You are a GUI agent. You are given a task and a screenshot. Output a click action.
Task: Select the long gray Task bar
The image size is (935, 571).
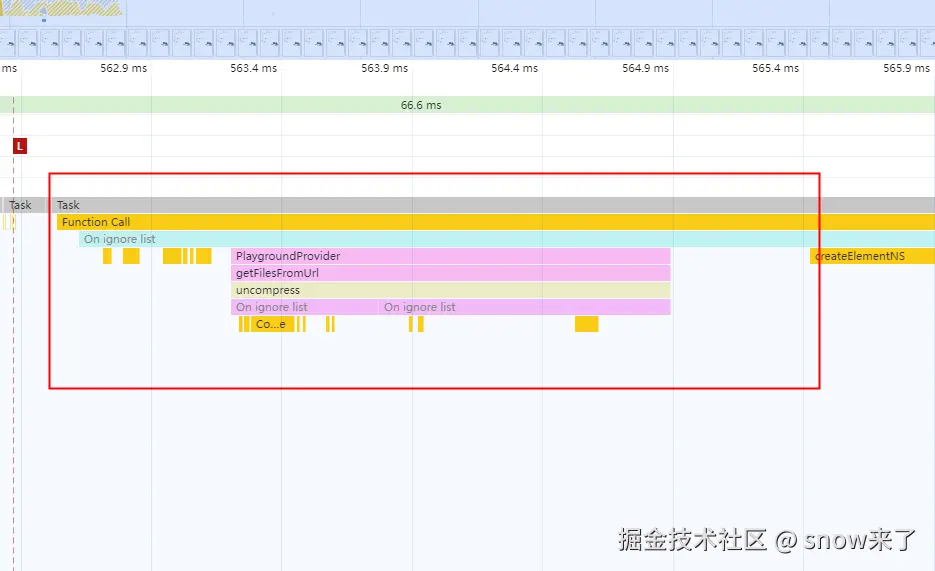coord(493,205)
